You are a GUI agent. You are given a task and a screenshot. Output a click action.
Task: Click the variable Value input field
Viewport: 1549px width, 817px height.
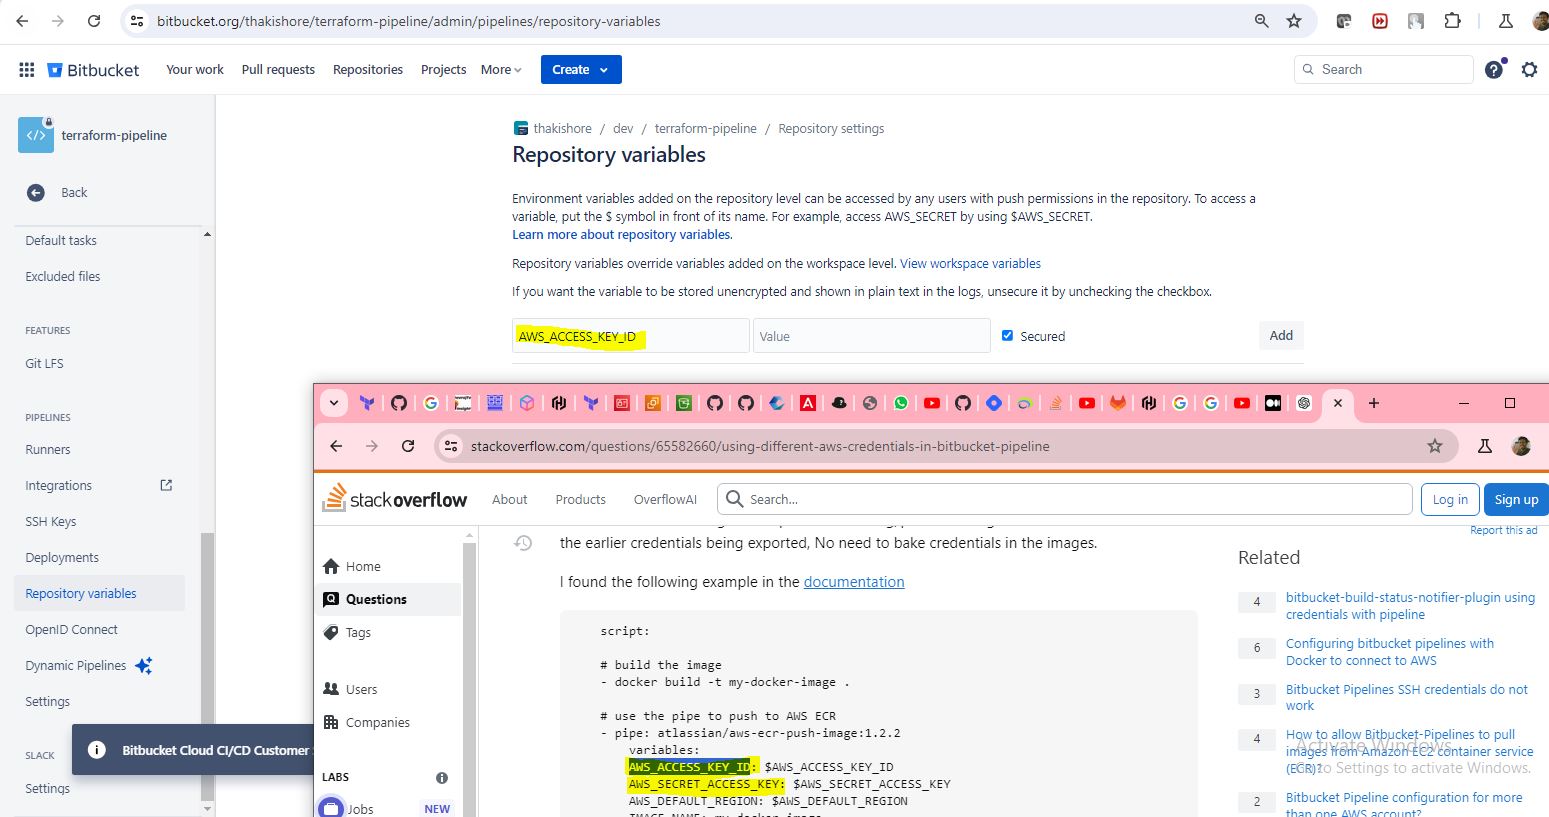pyautogui.click(x=871, y=336)
